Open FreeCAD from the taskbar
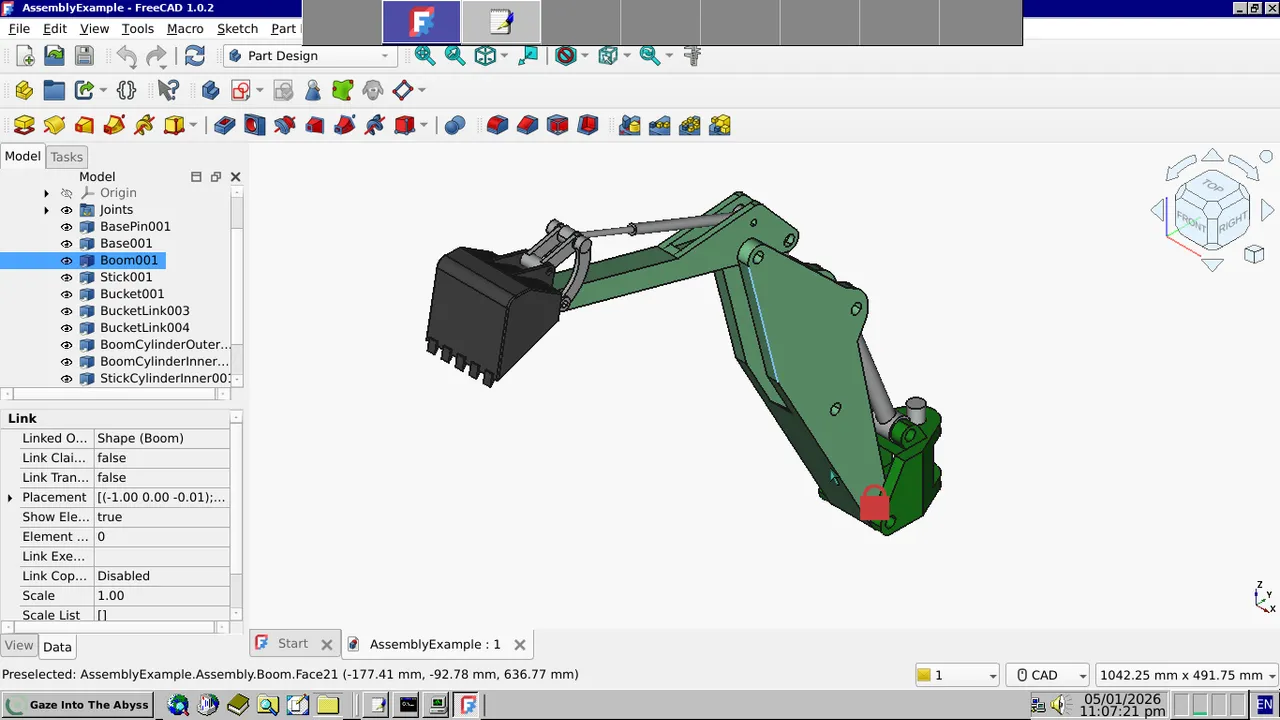Viewport: 1280px width, 720px height. click(468, 705)
